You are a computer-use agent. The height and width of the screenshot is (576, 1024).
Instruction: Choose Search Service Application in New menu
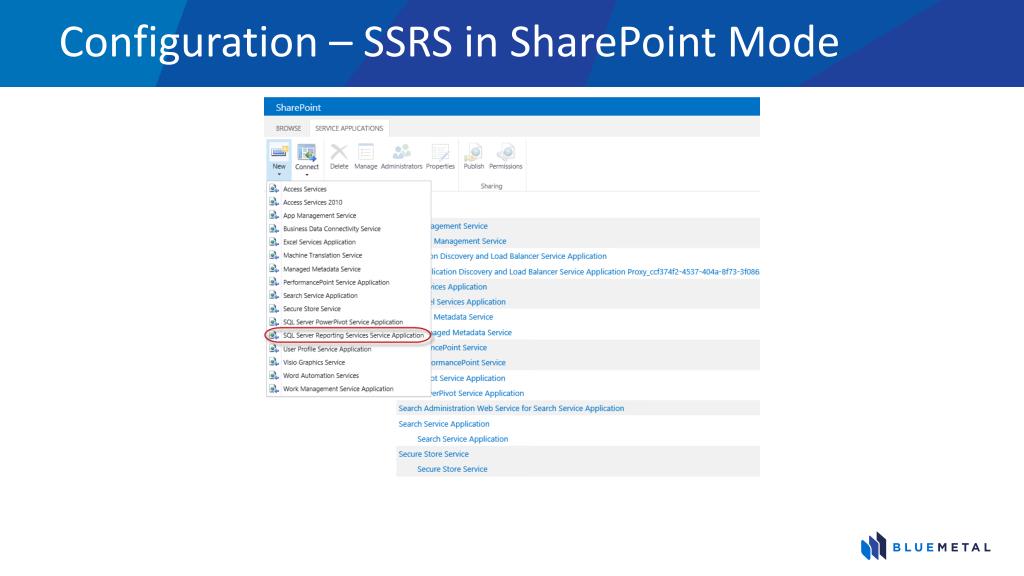click(321, 295)
